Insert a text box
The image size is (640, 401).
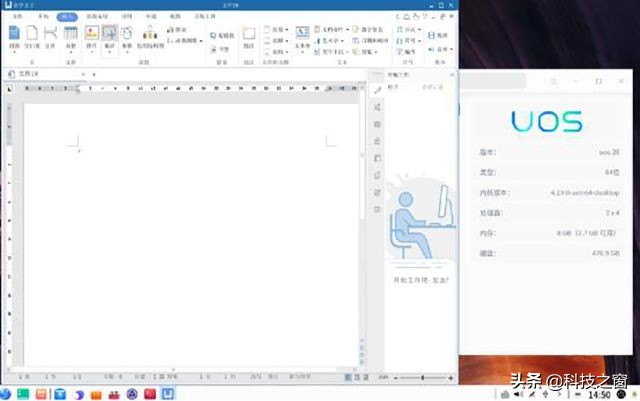[x=302, y=38]
